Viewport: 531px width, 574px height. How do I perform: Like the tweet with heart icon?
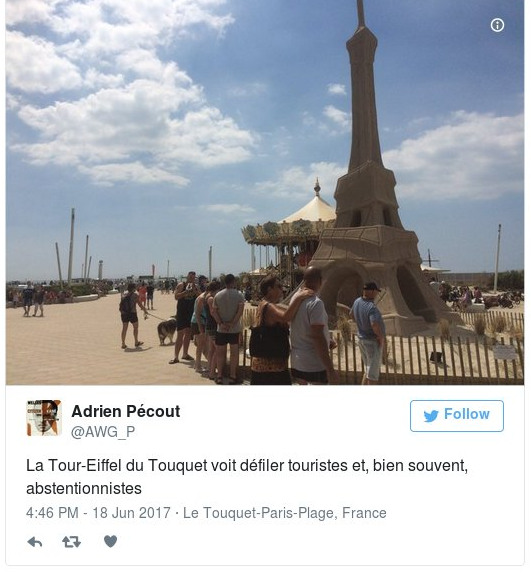click(x=111, y=541)
